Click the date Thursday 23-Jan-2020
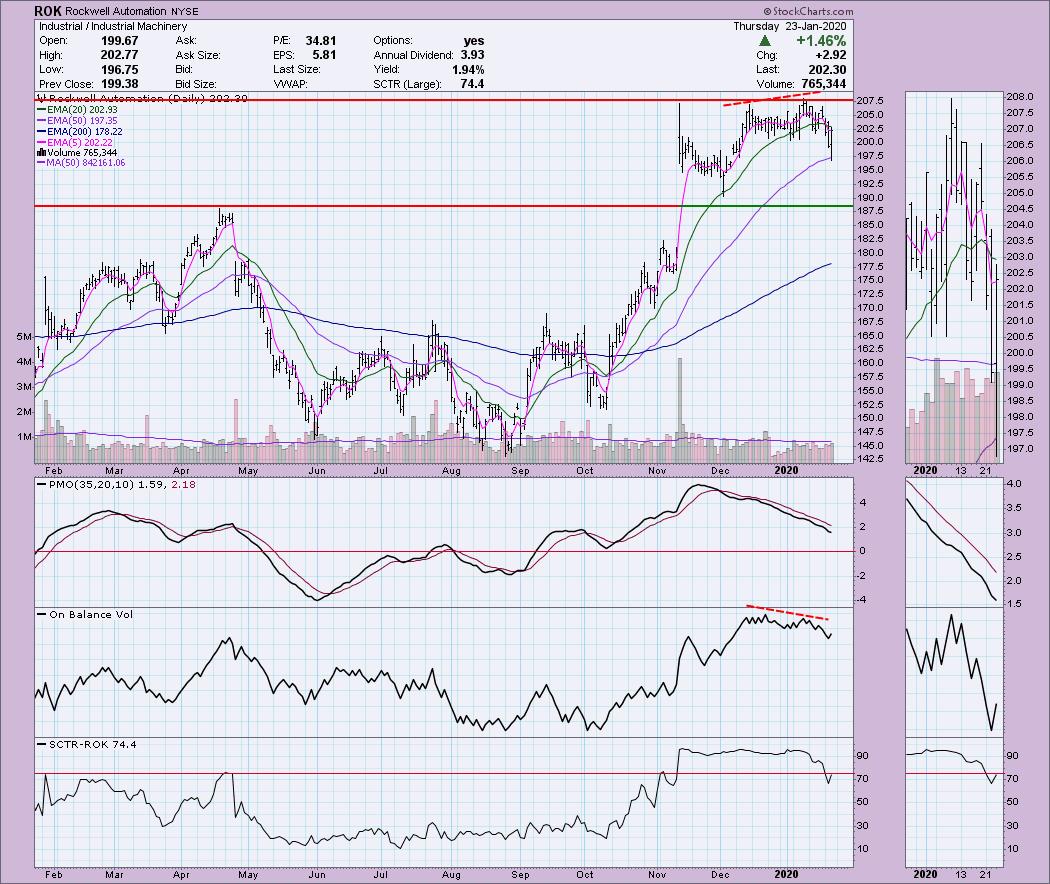 click(x=790, y=26)
